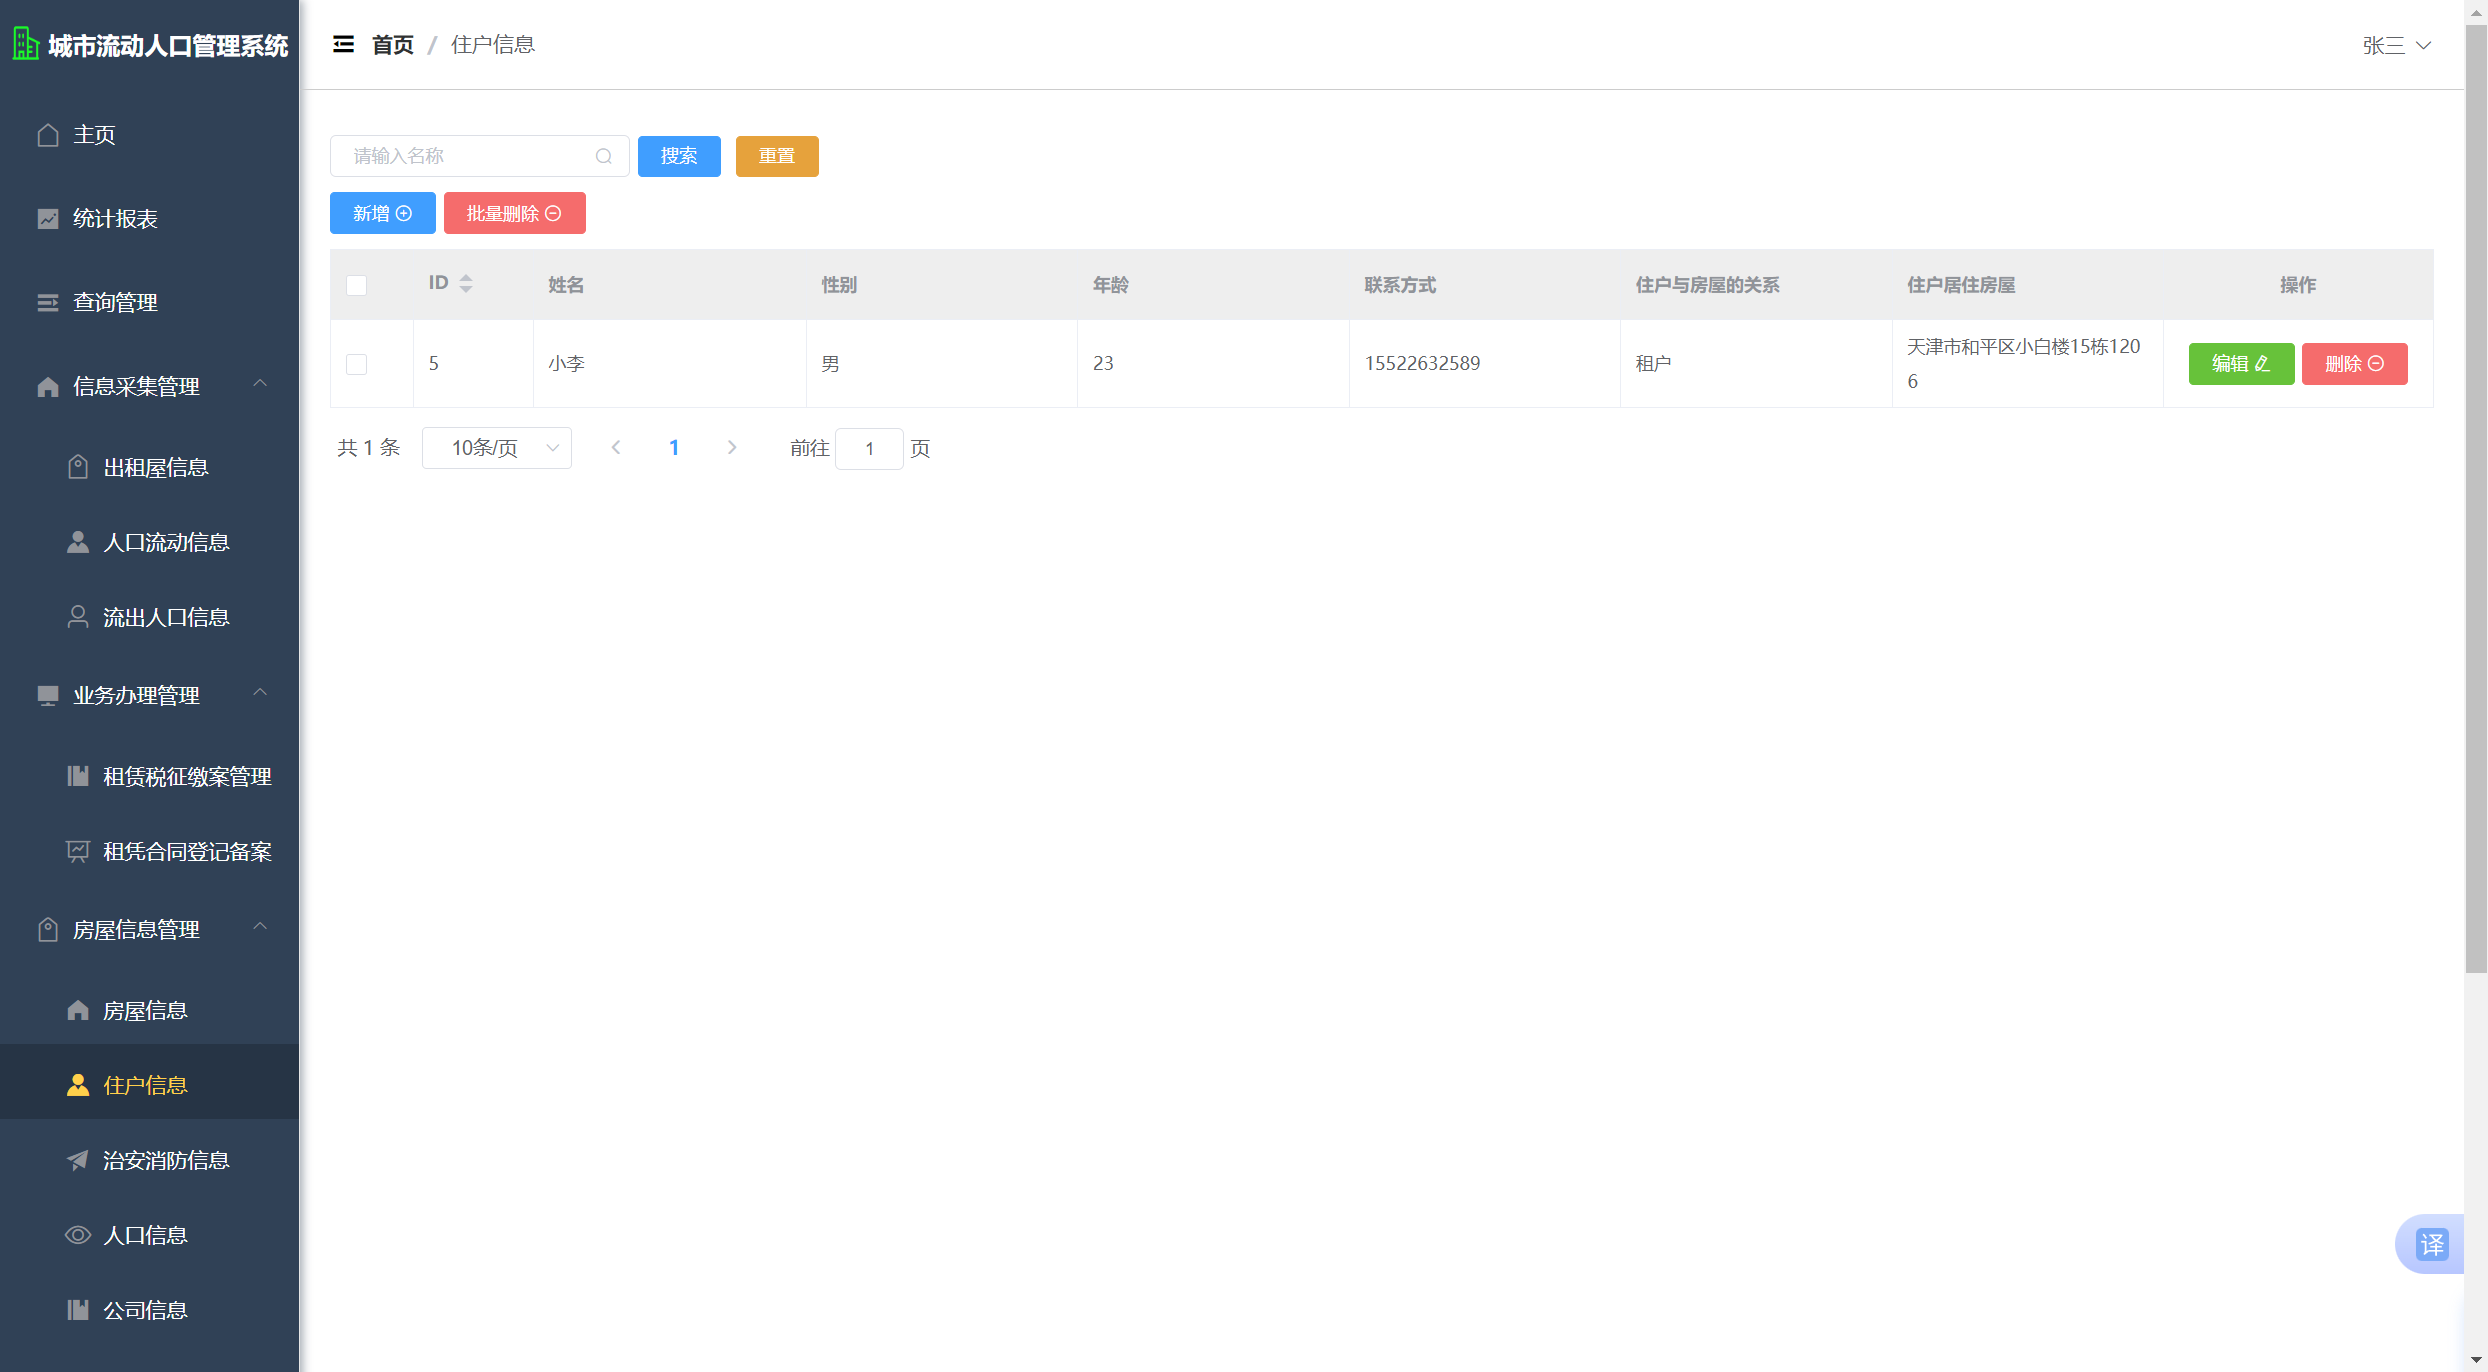Click house icon beside 信息采集管理
This screenshot has width=2488, height=1372.
[48, 387]
